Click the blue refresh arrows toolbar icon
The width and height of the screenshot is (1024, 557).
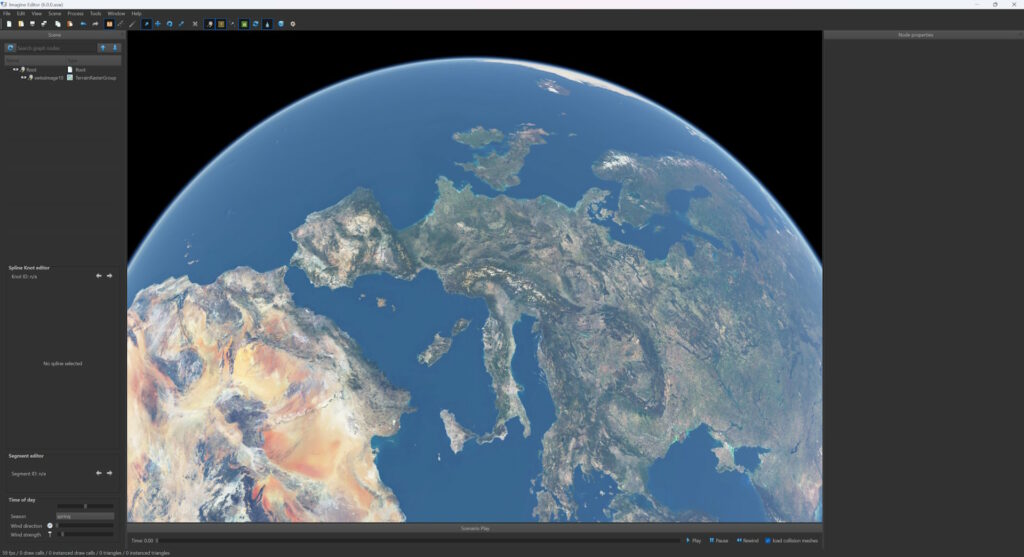pos(255,24)
